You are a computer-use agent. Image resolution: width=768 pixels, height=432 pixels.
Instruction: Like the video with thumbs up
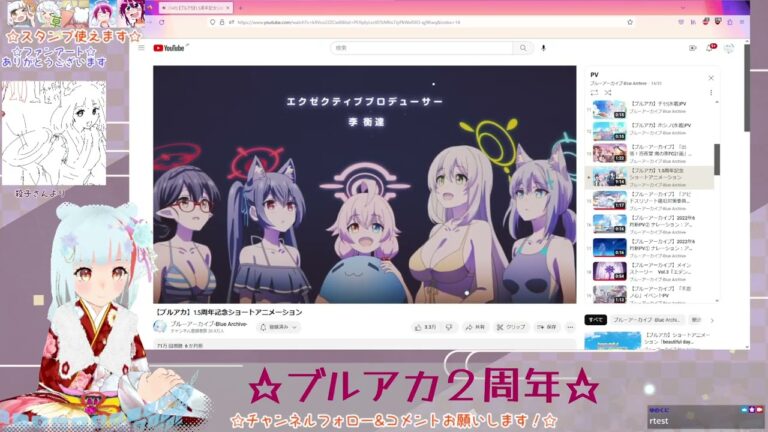click(x=425, y=327)
